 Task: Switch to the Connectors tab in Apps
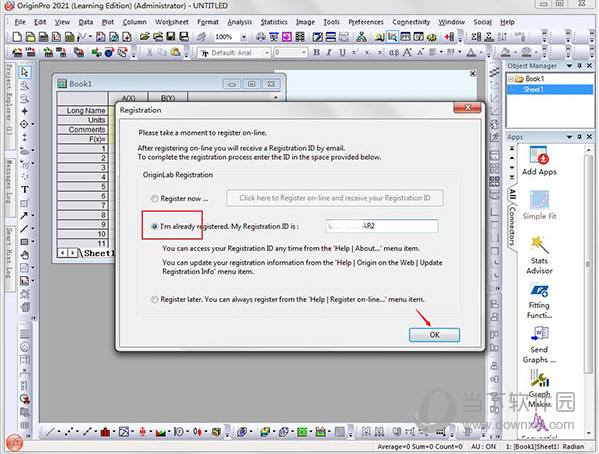coord(512,226)
